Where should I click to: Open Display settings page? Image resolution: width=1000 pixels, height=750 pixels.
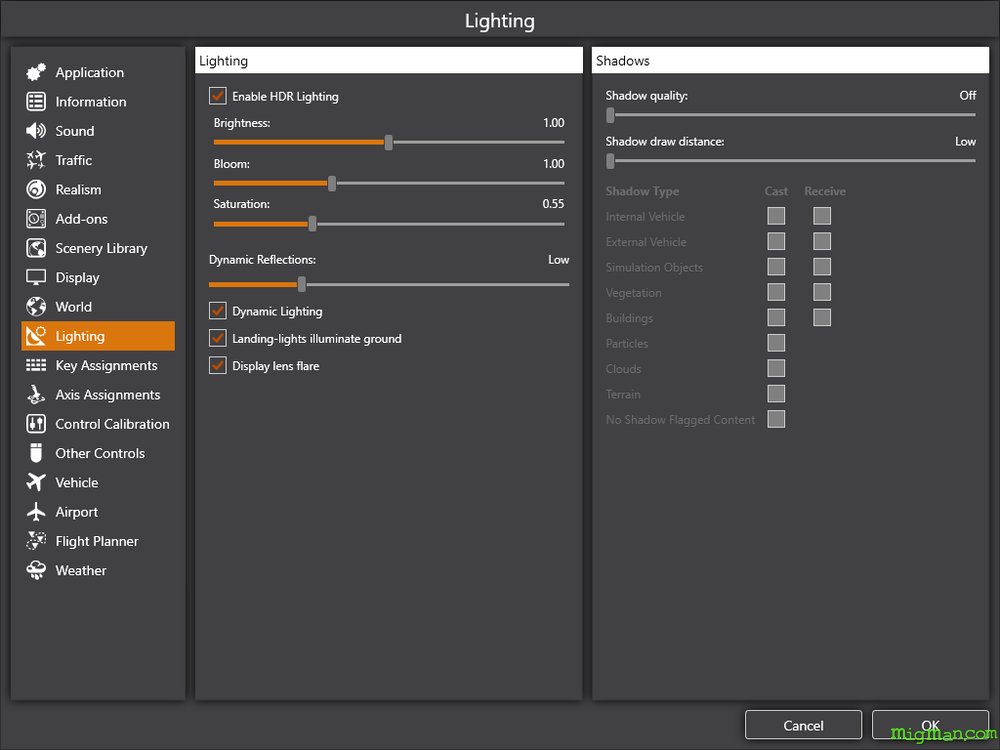[x=98, y=277]
